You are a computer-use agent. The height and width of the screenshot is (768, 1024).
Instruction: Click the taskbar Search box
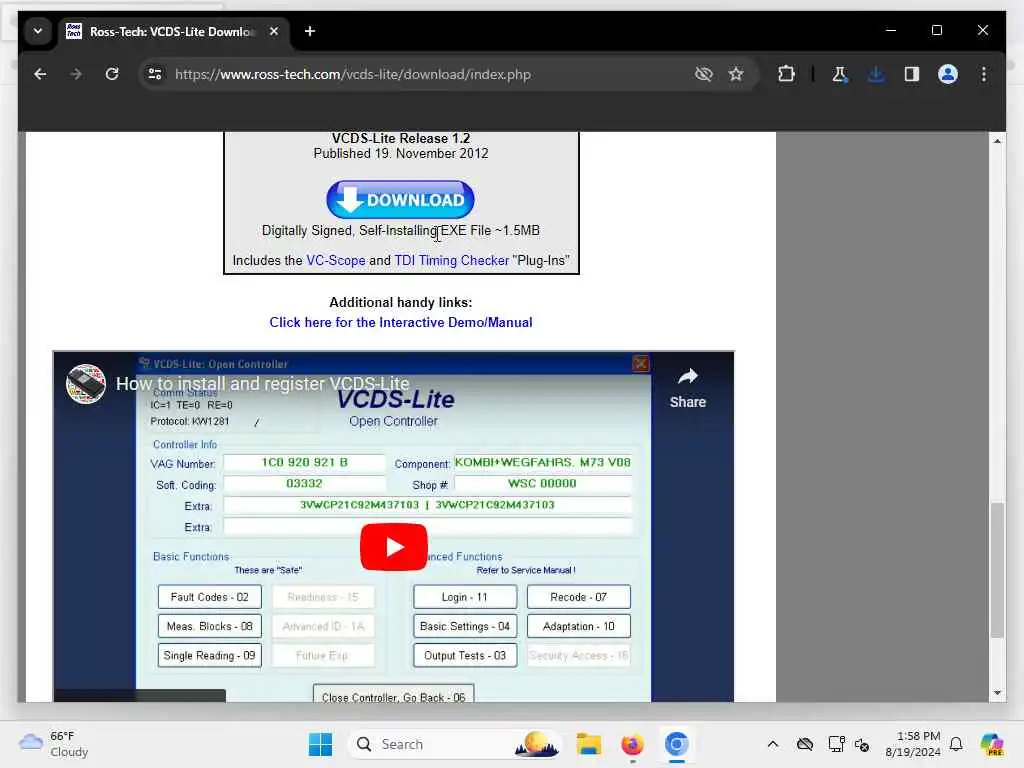coord(457,744)
